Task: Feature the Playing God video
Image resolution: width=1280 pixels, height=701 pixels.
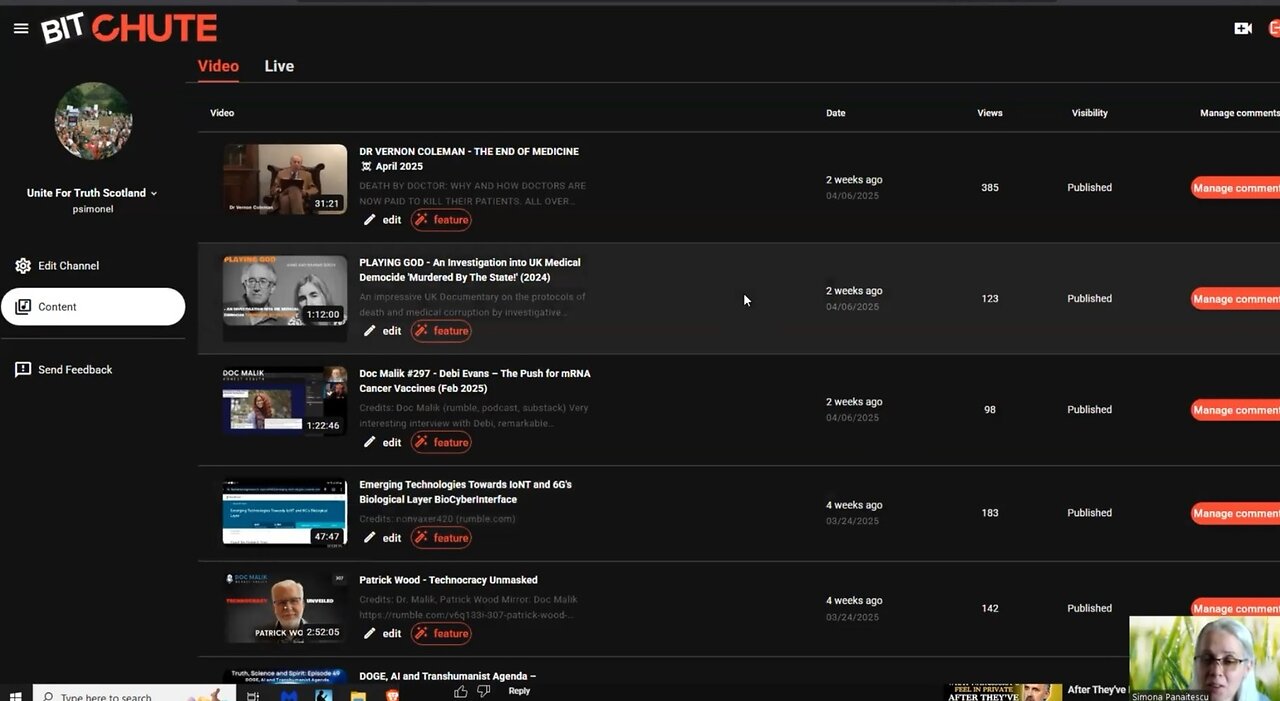Action: point(441,331)
